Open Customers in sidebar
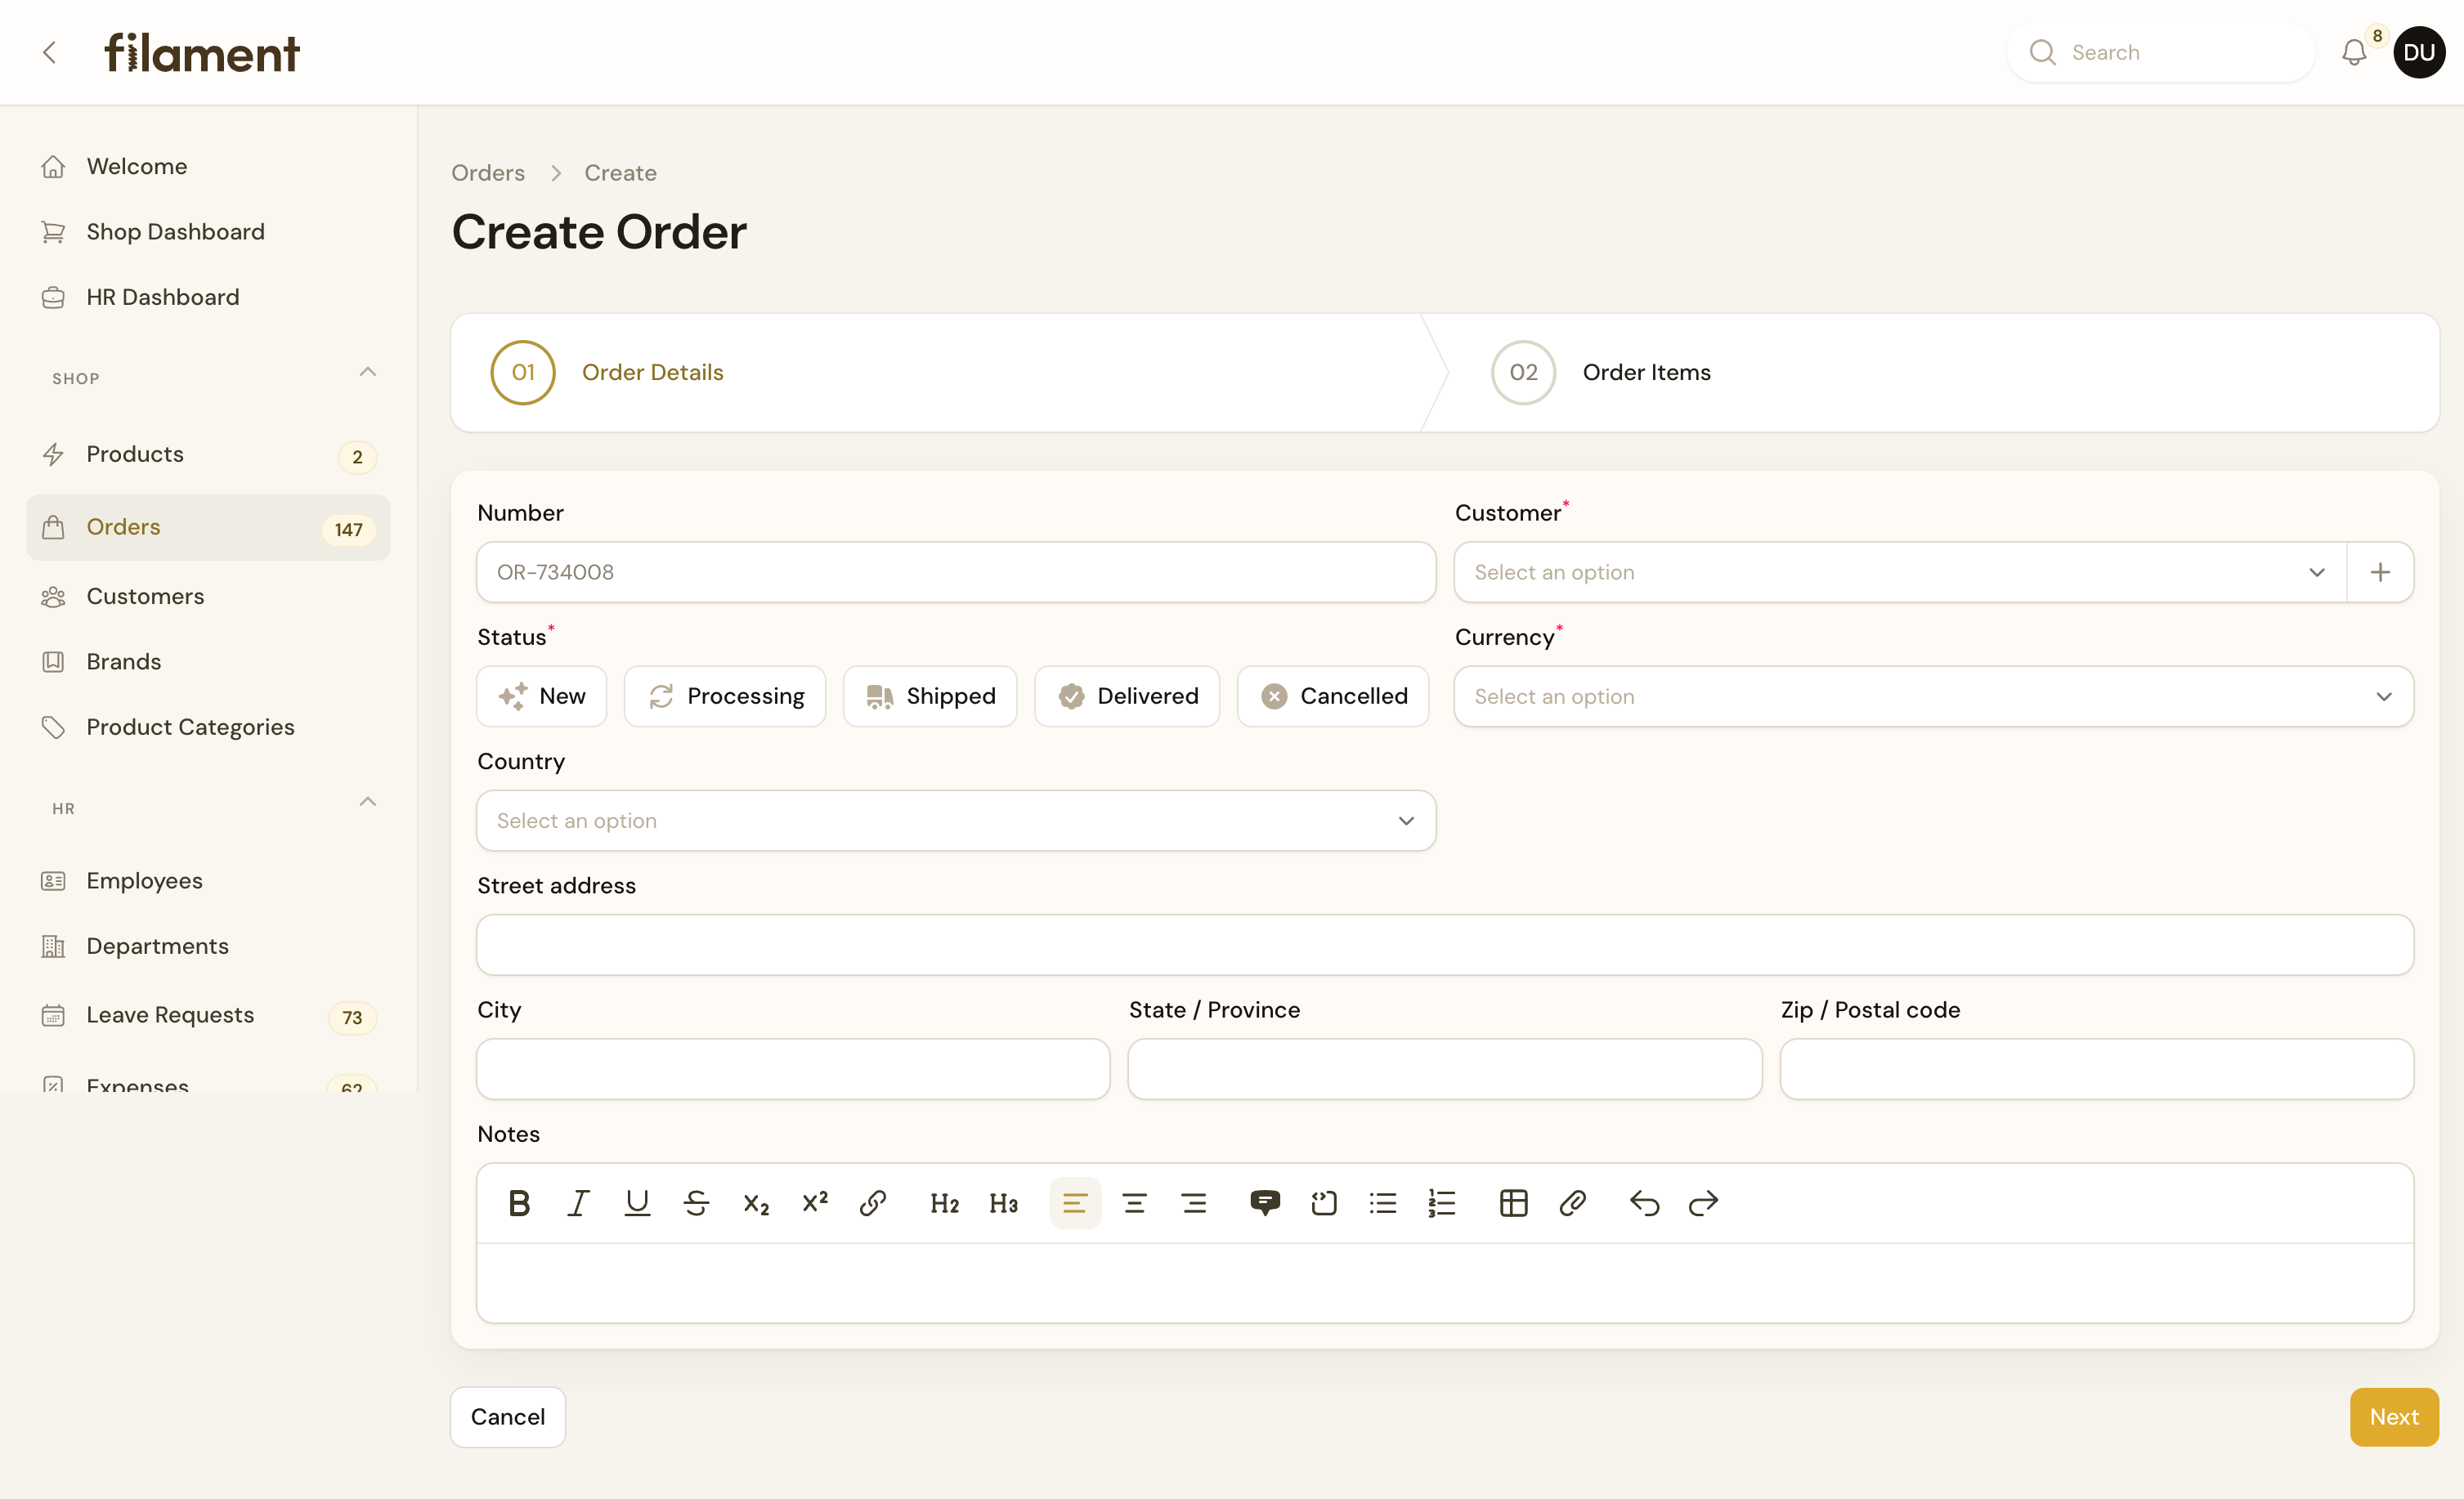 coord(208,597)
